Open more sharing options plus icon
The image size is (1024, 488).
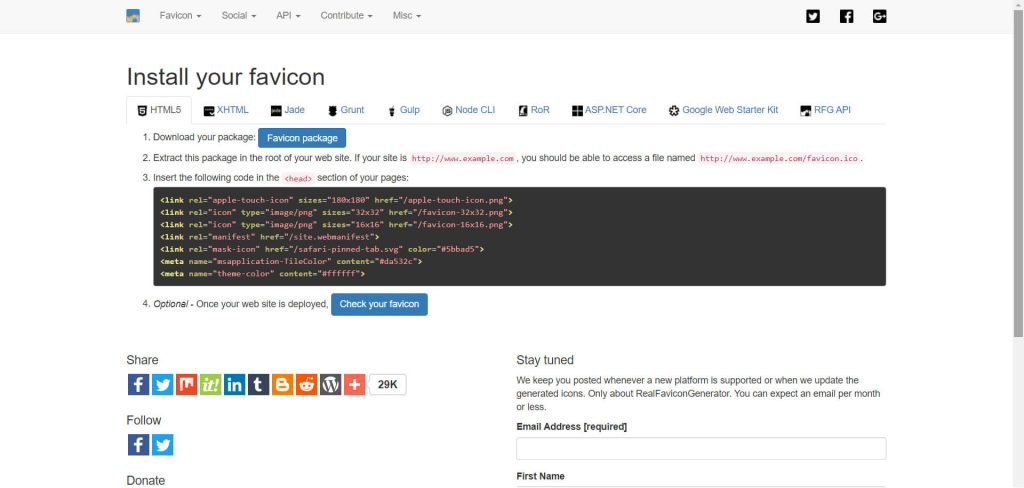coord(355,384)
